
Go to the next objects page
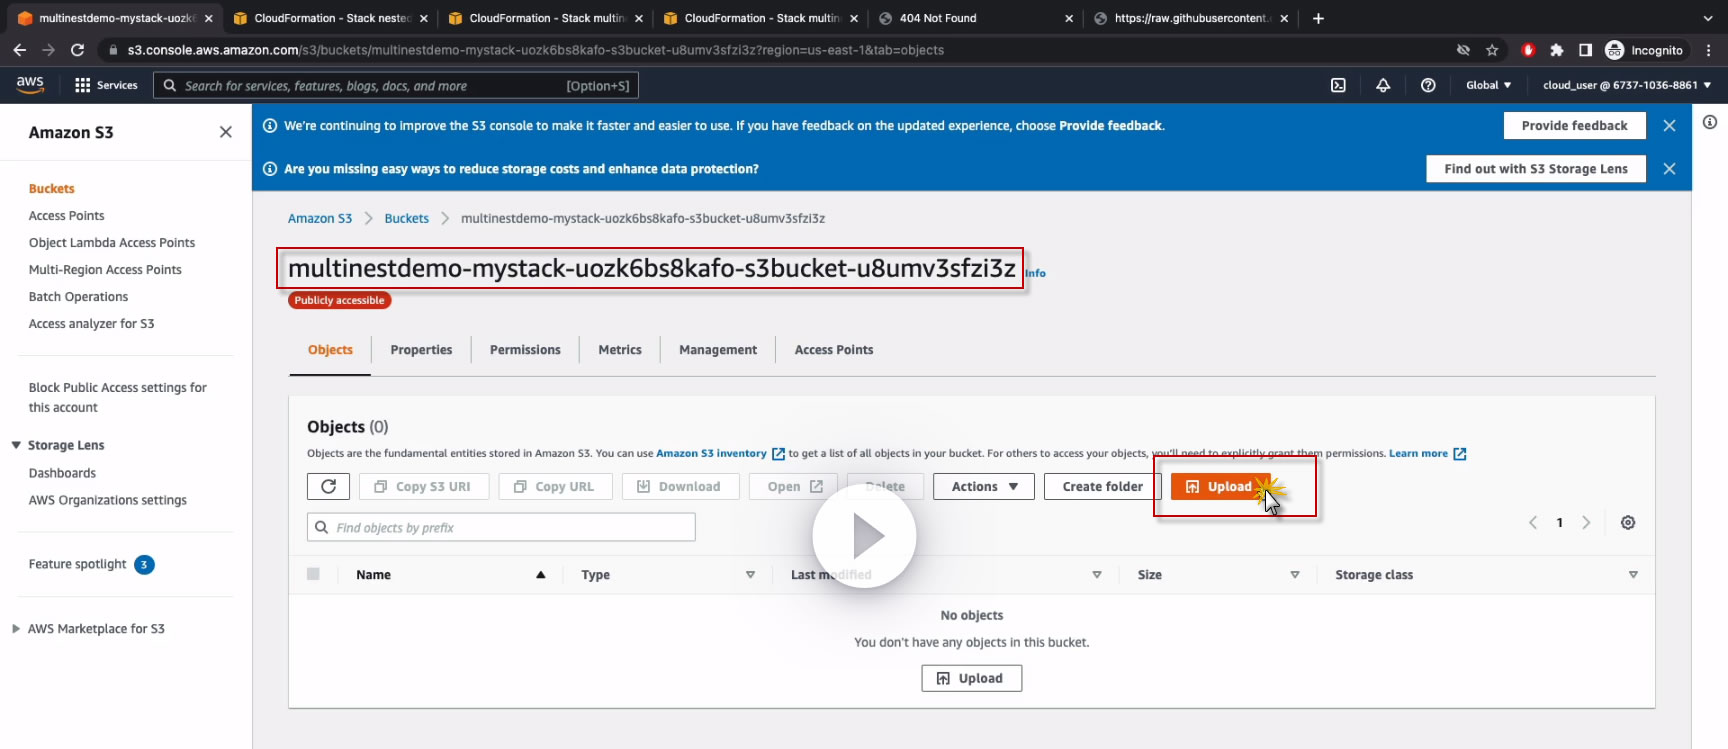click(x=1586, y=523)
